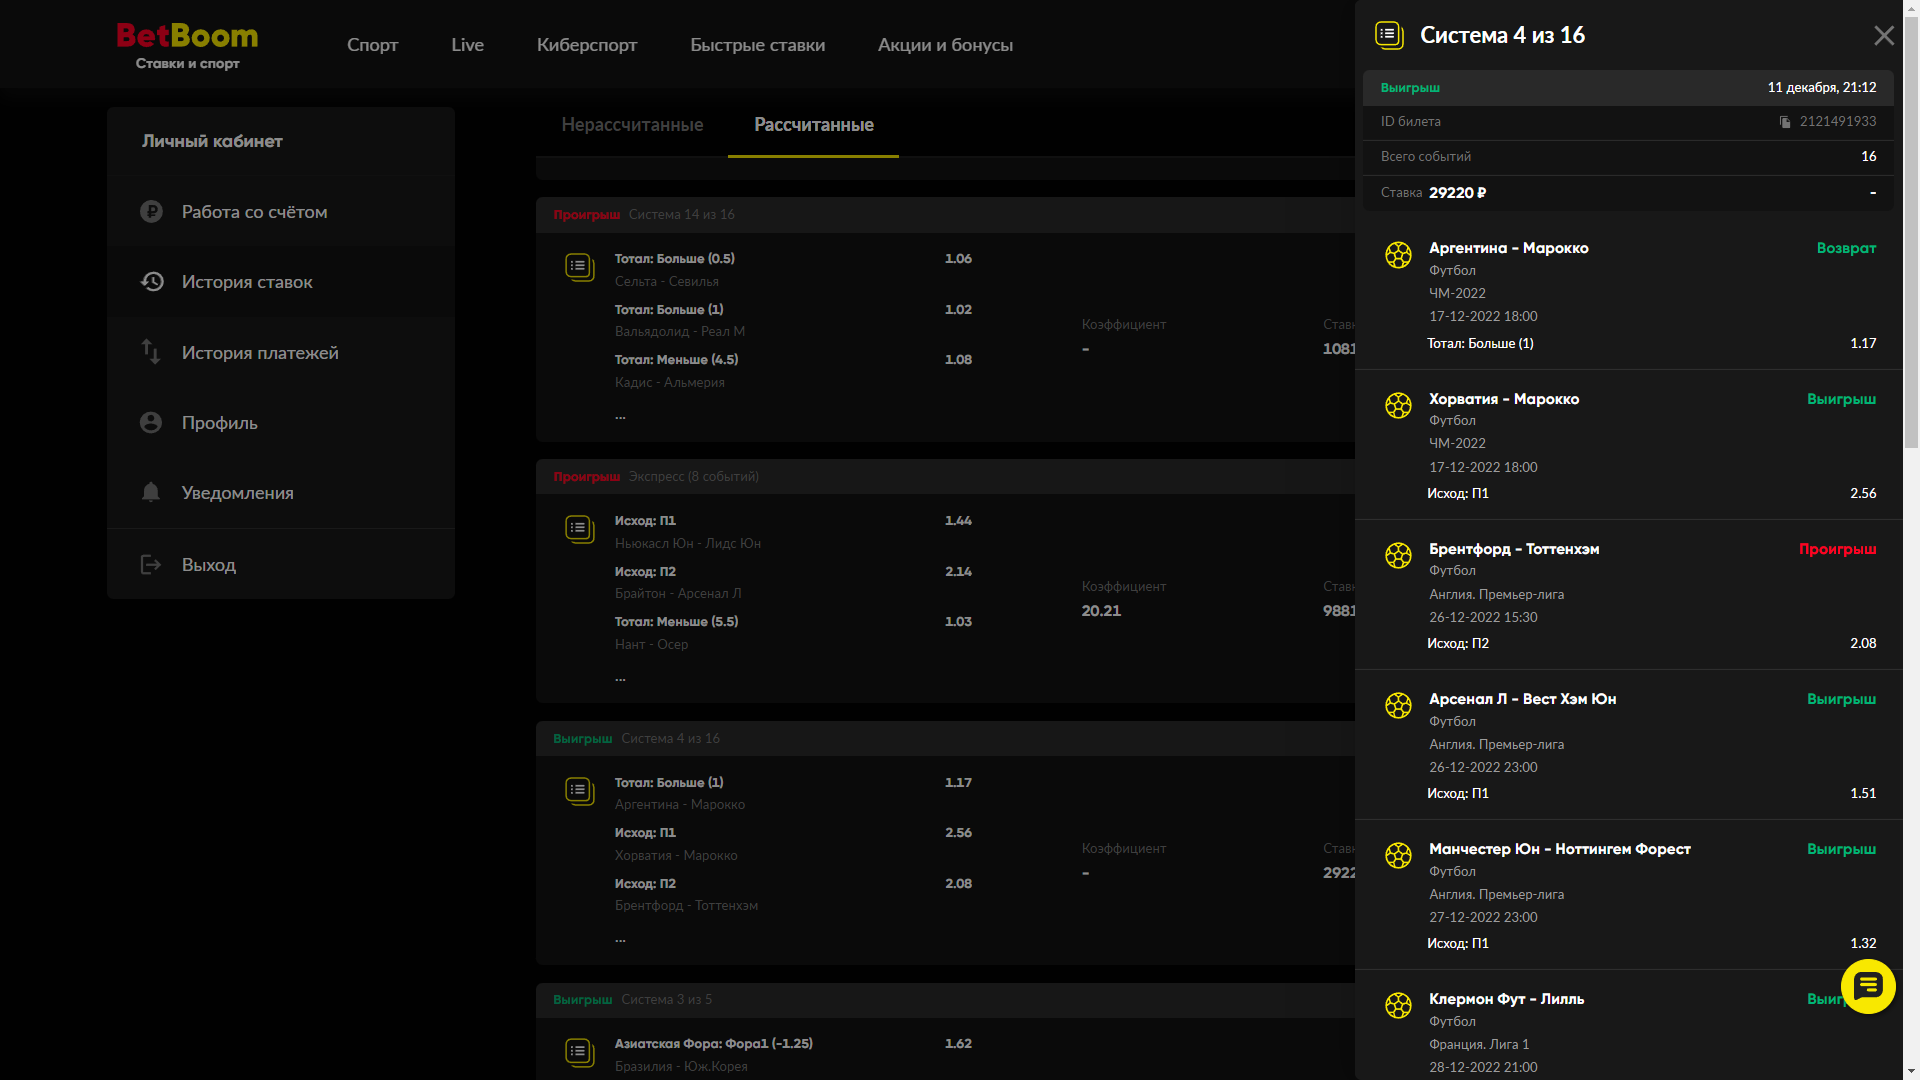The height and width of the screenshot is (1080, 1920).
Task: Click the bet slip icon in the Экспресс 8 событий row
Action: tap(579, 528)
